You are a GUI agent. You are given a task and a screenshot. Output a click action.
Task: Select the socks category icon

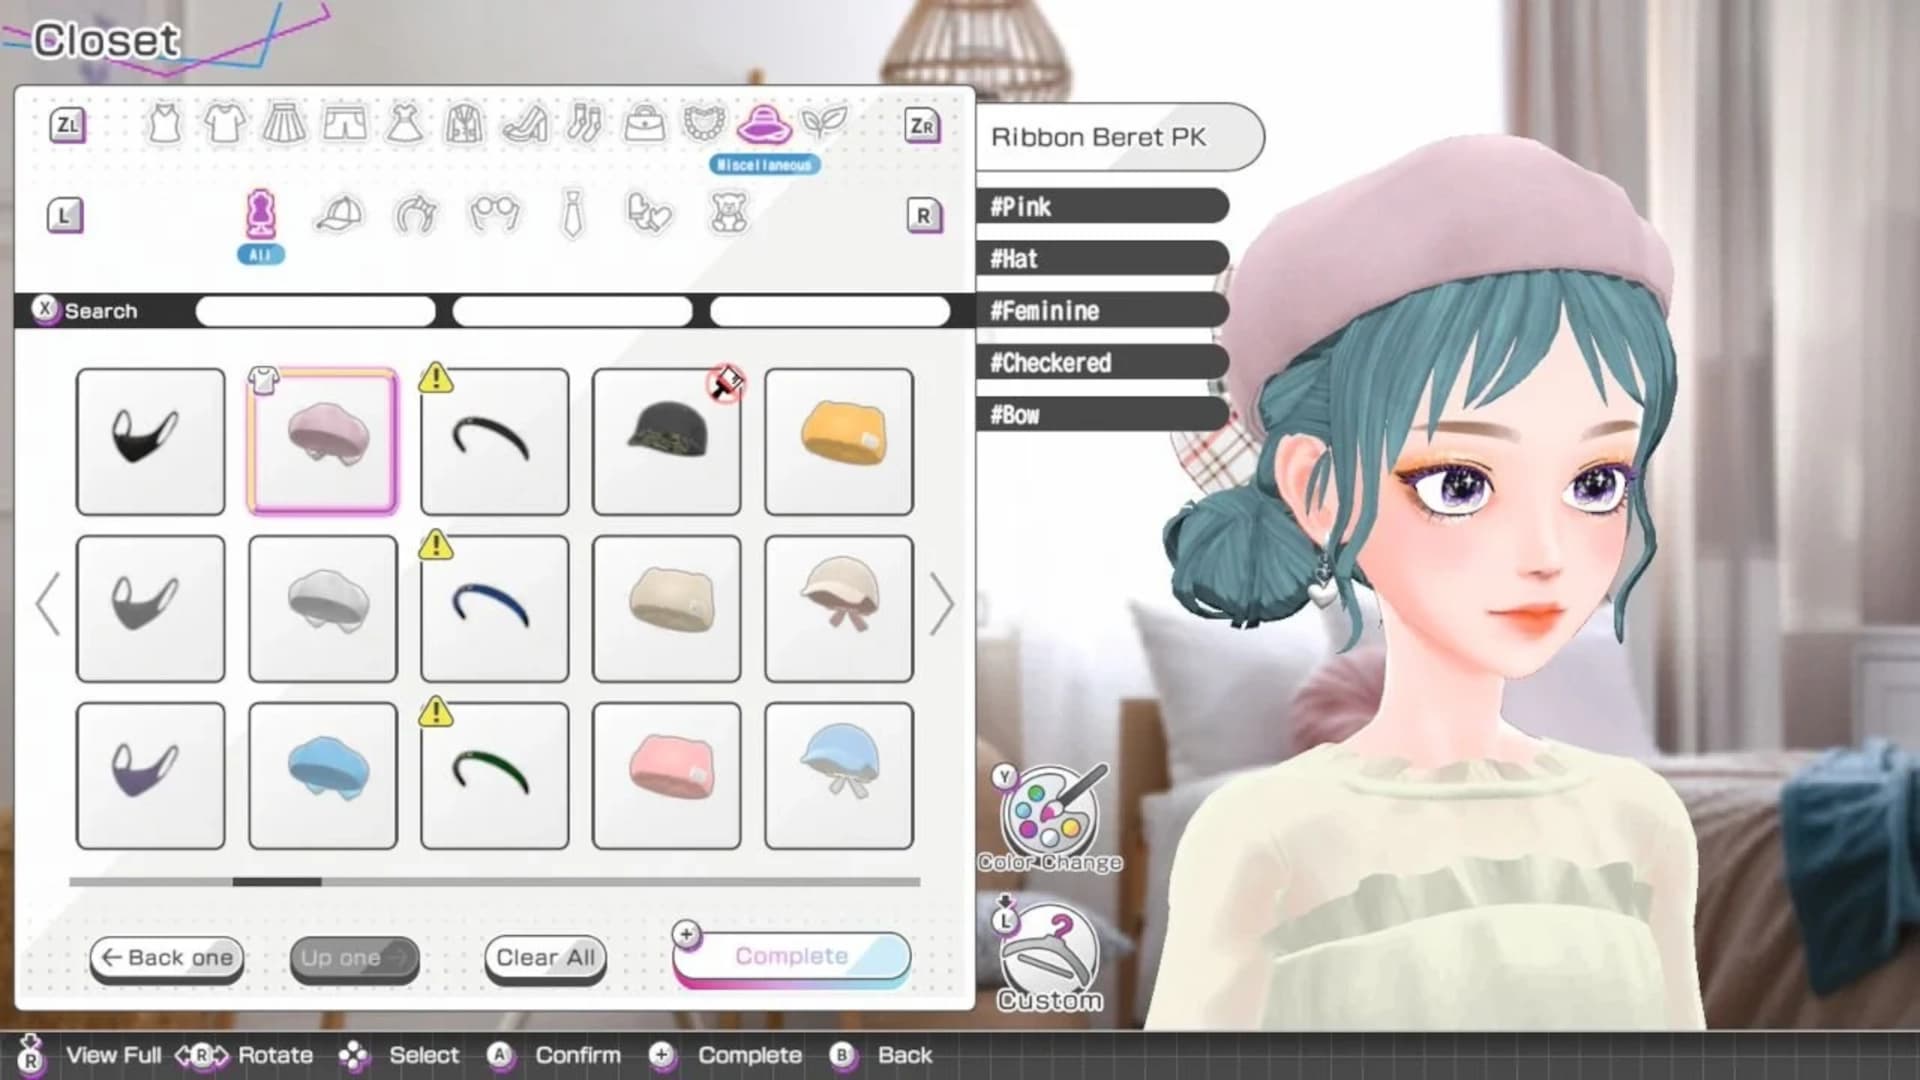[584, 124]
